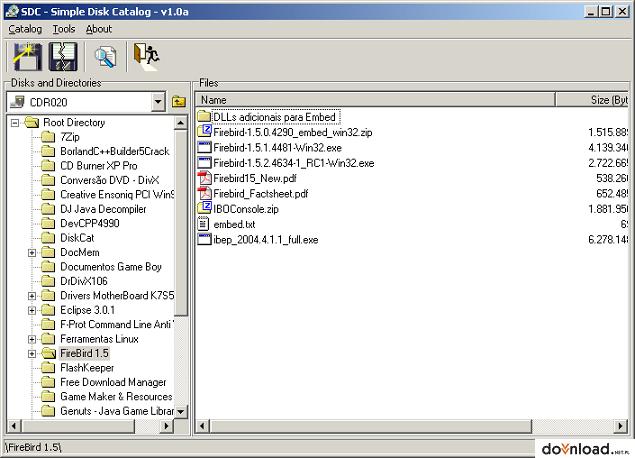The image size is (635, 458).
Task: Select CD Burner XP Pro folder
Action: [x=99, y=166]
